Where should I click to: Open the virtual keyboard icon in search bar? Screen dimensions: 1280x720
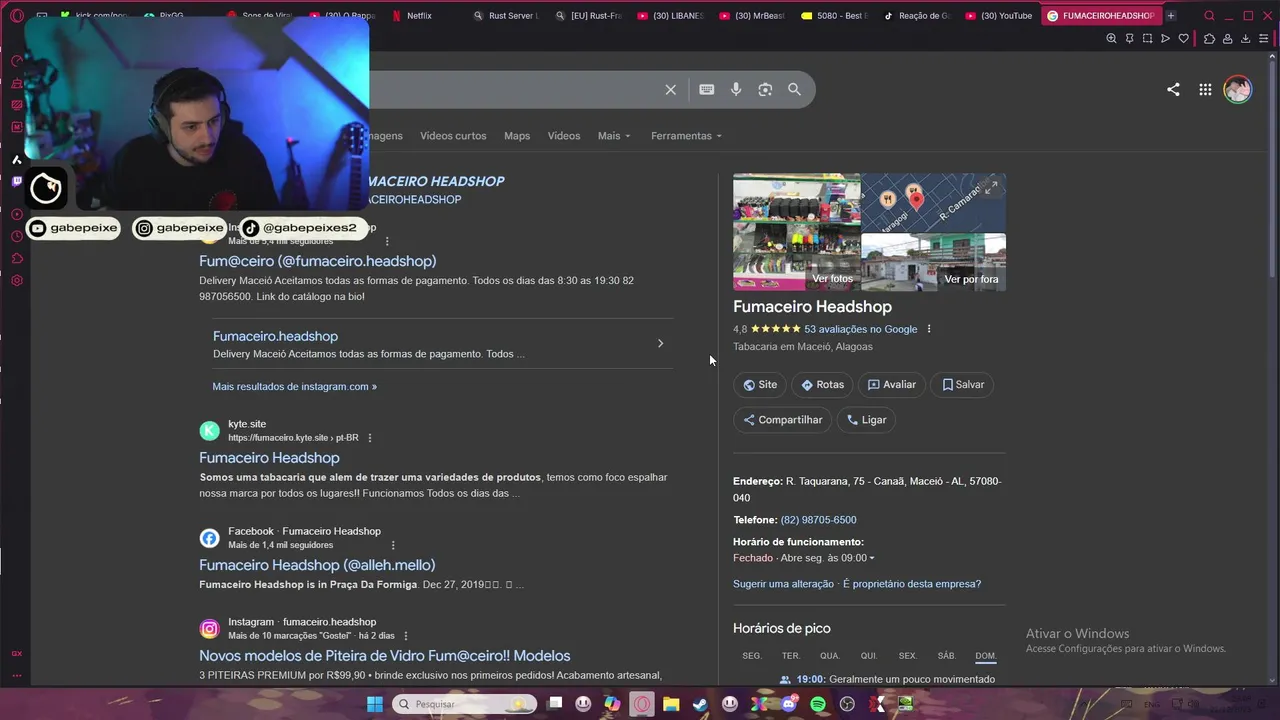(x=707, y=89)
